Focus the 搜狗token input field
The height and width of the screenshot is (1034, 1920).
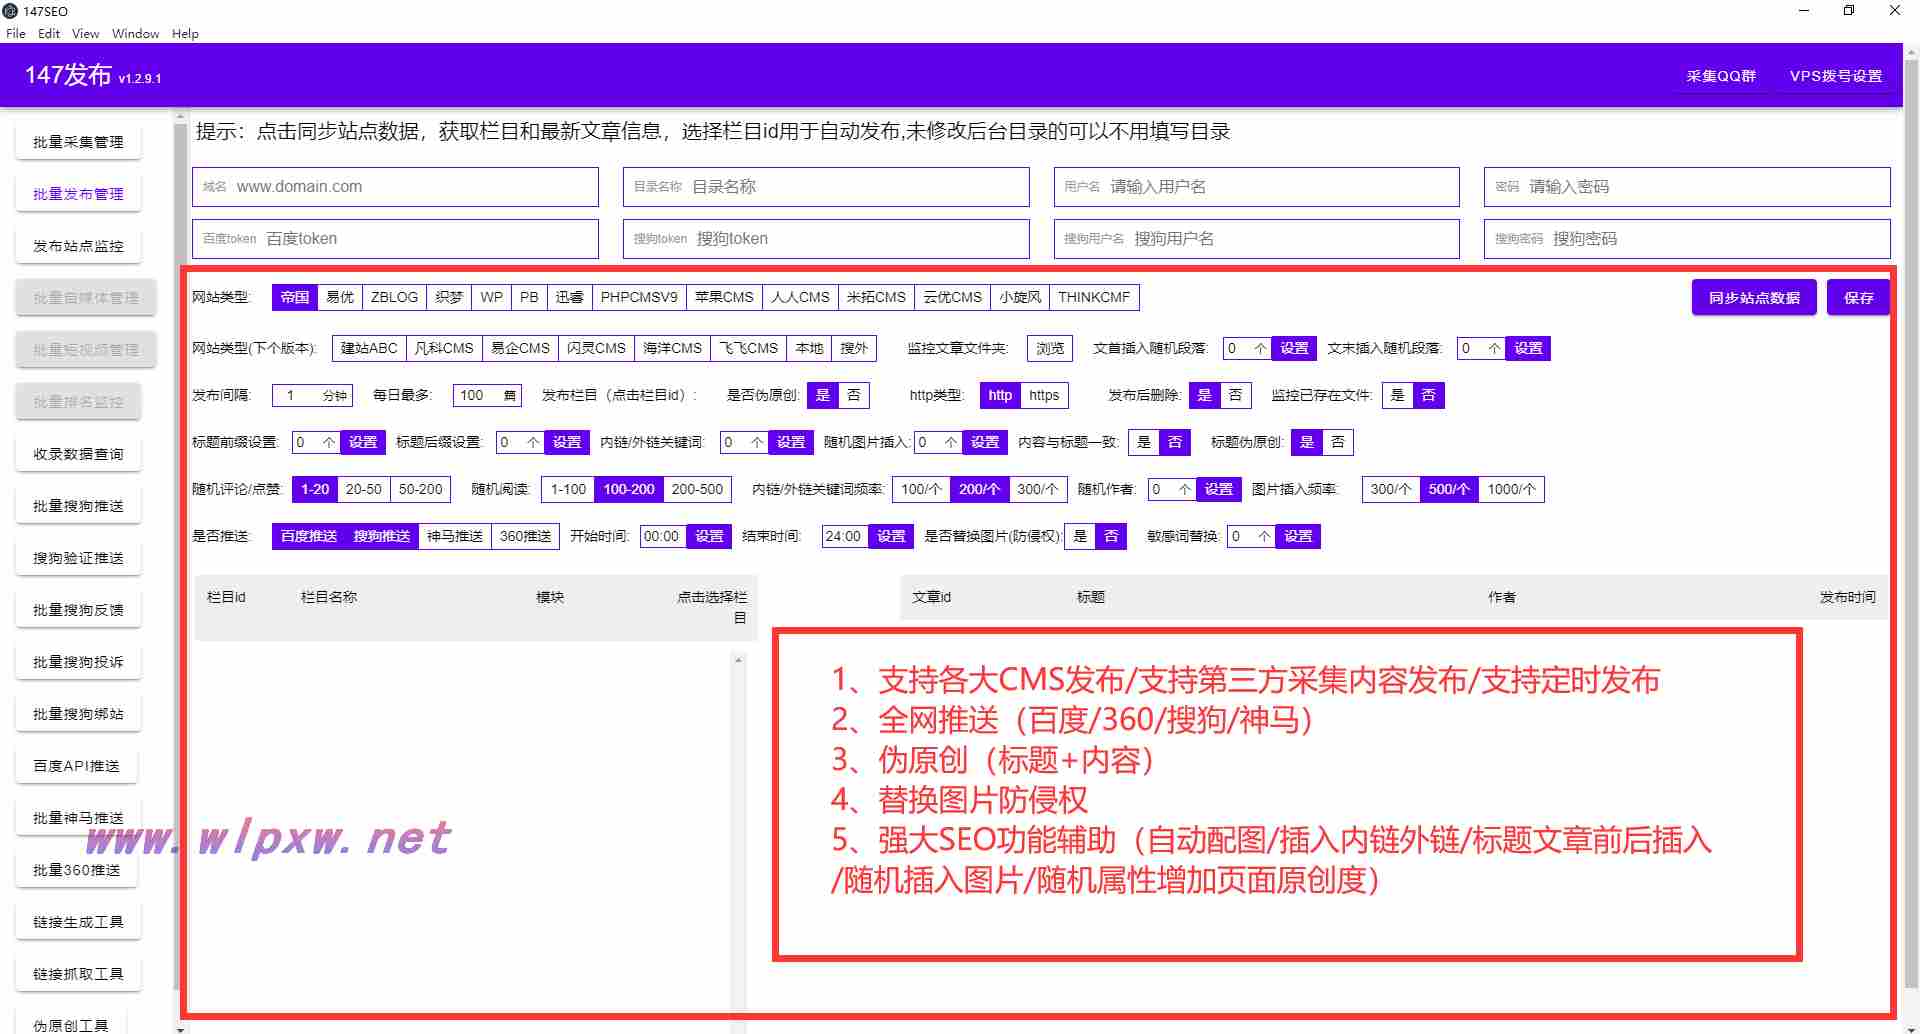coord(826,239)
